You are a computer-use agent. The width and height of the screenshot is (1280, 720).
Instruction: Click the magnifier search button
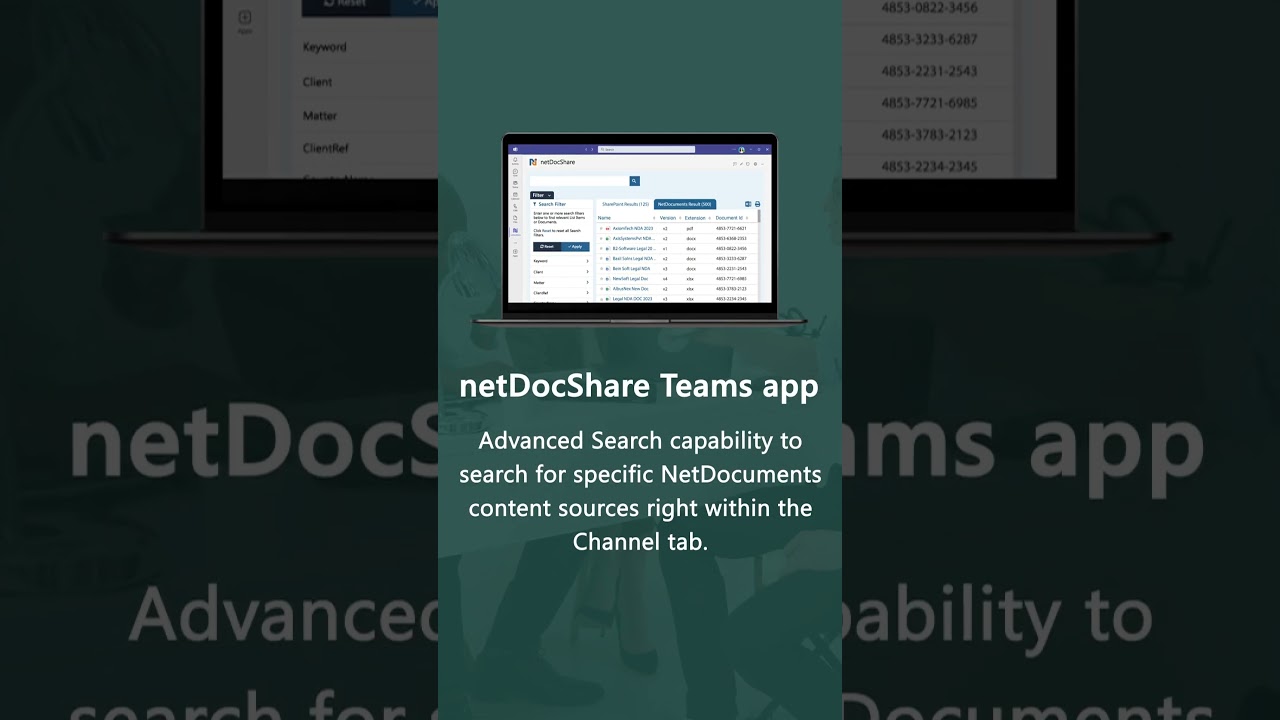point(634,181)
